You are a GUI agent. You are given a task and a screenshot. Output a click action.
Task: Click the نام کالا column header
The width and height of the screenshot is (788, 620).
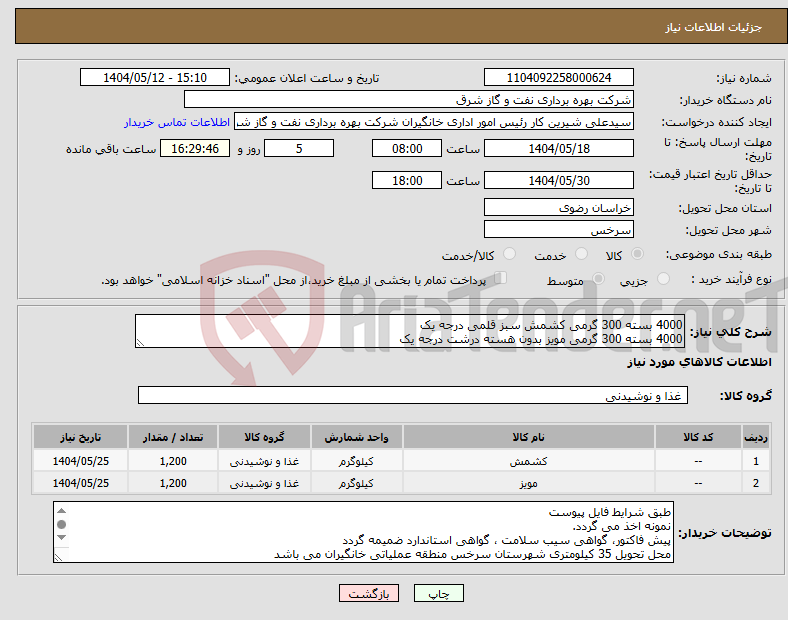click(x=529, y=437)
